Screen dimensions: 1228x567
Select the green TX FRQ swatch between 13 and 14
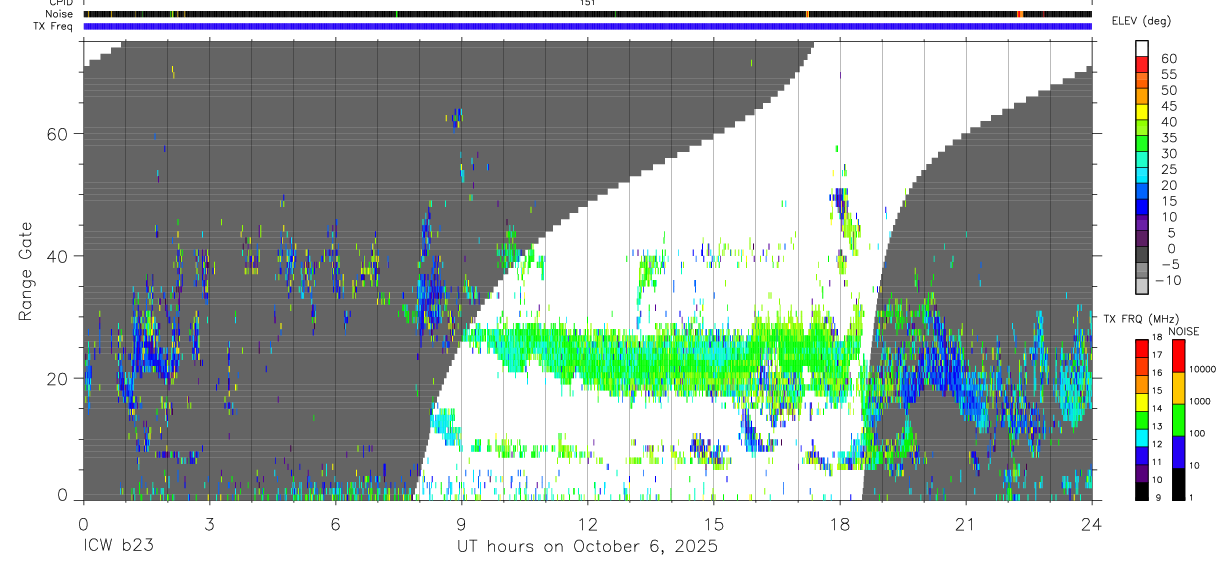point(1142,418)
